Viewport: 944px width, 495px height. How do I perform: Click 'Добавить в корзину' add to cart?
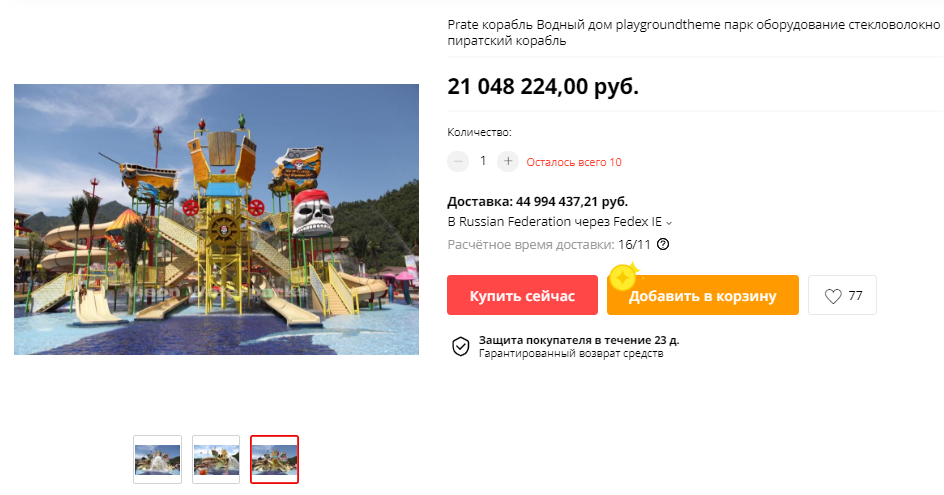[x=703, y=295]
